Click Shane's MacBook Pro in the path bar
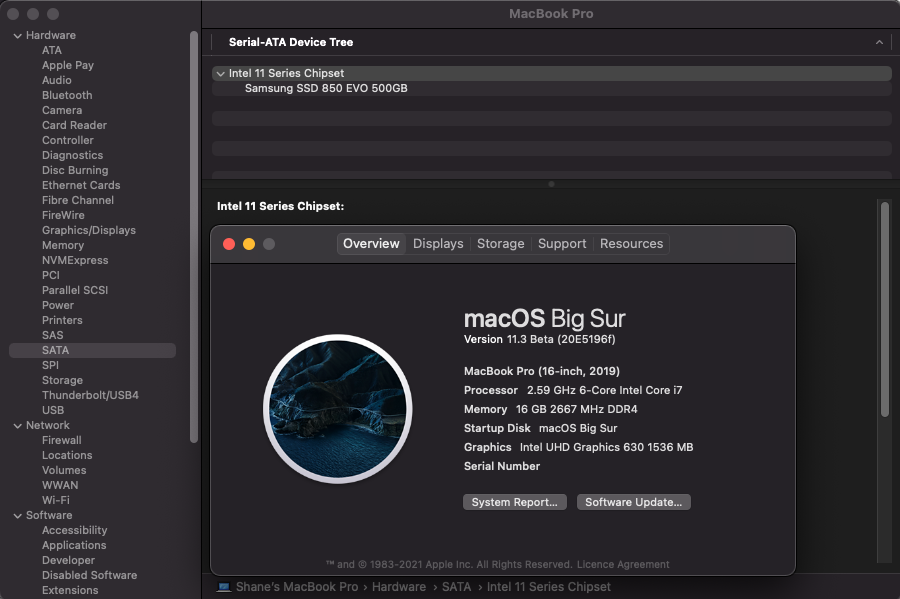The image size is (900, 599). (297, 587)
